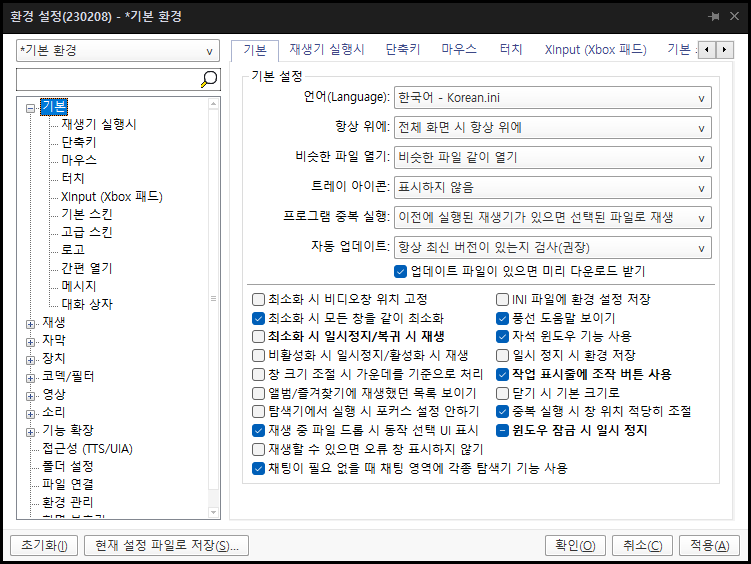Screen dimensions: 751x564
Task: Click the search magnifier icon
Action: click(209, 79)
